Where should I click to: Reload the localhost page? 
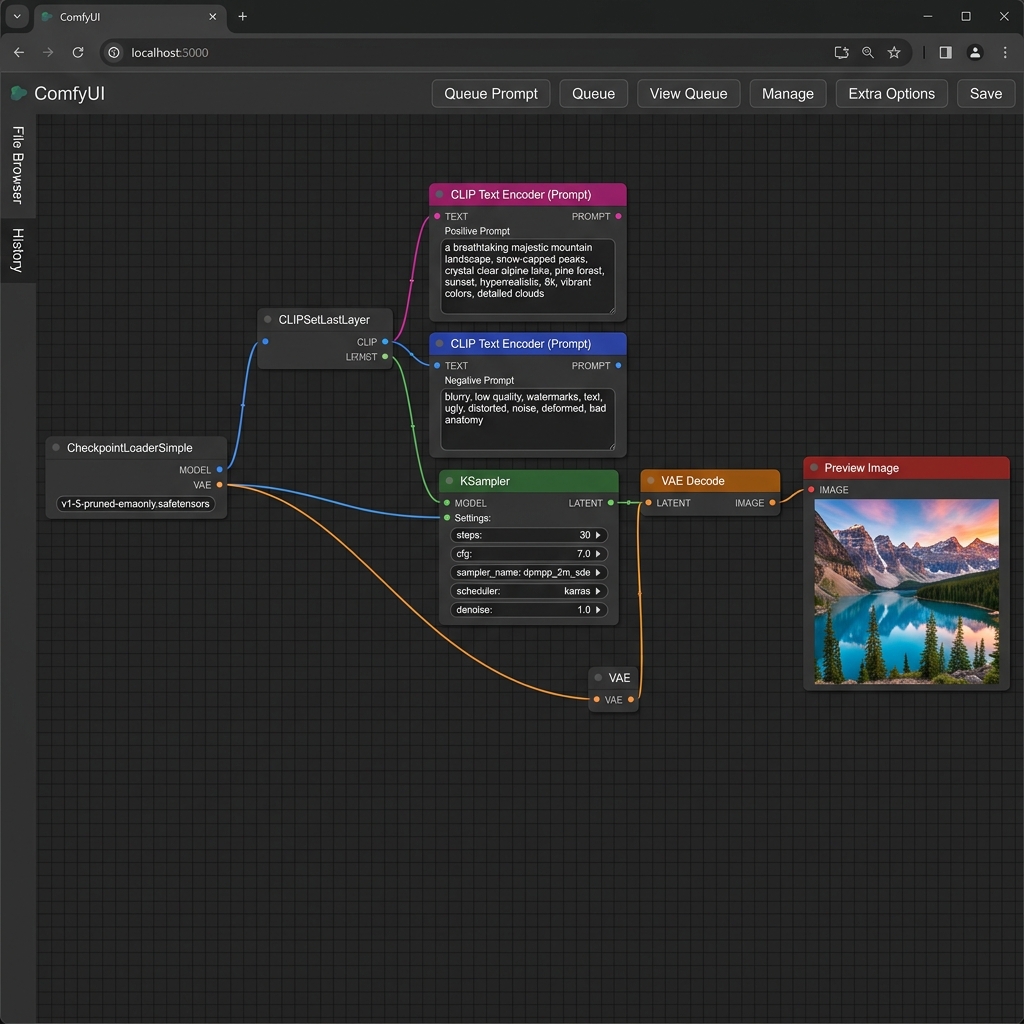click(x=78, y=52)
